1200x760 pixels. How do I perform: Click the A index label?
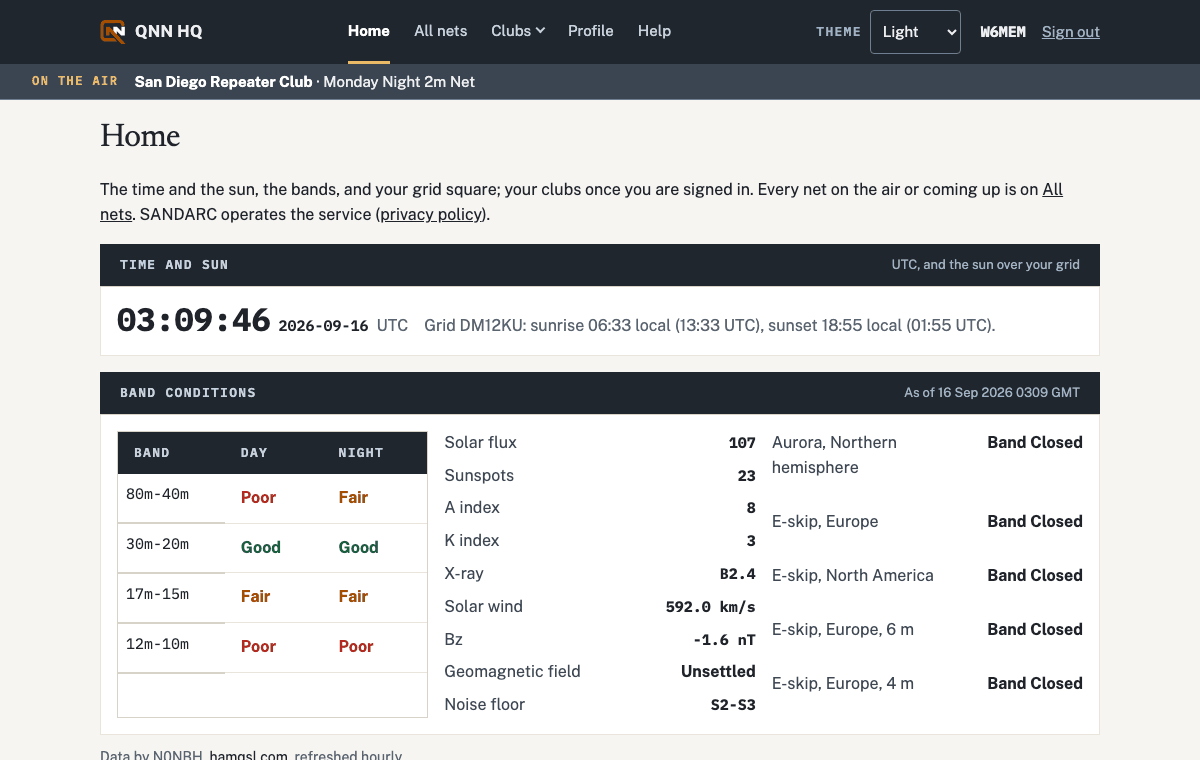tap(472, 507)
